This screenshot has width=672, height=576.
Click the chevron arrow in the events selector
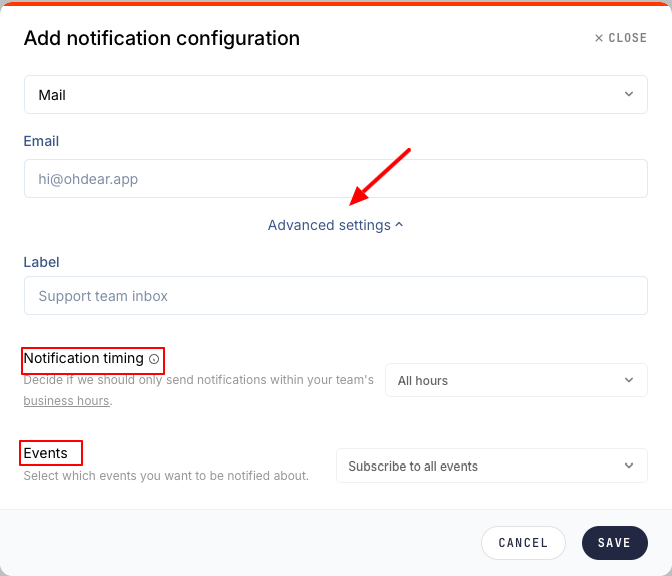[628, 465]
